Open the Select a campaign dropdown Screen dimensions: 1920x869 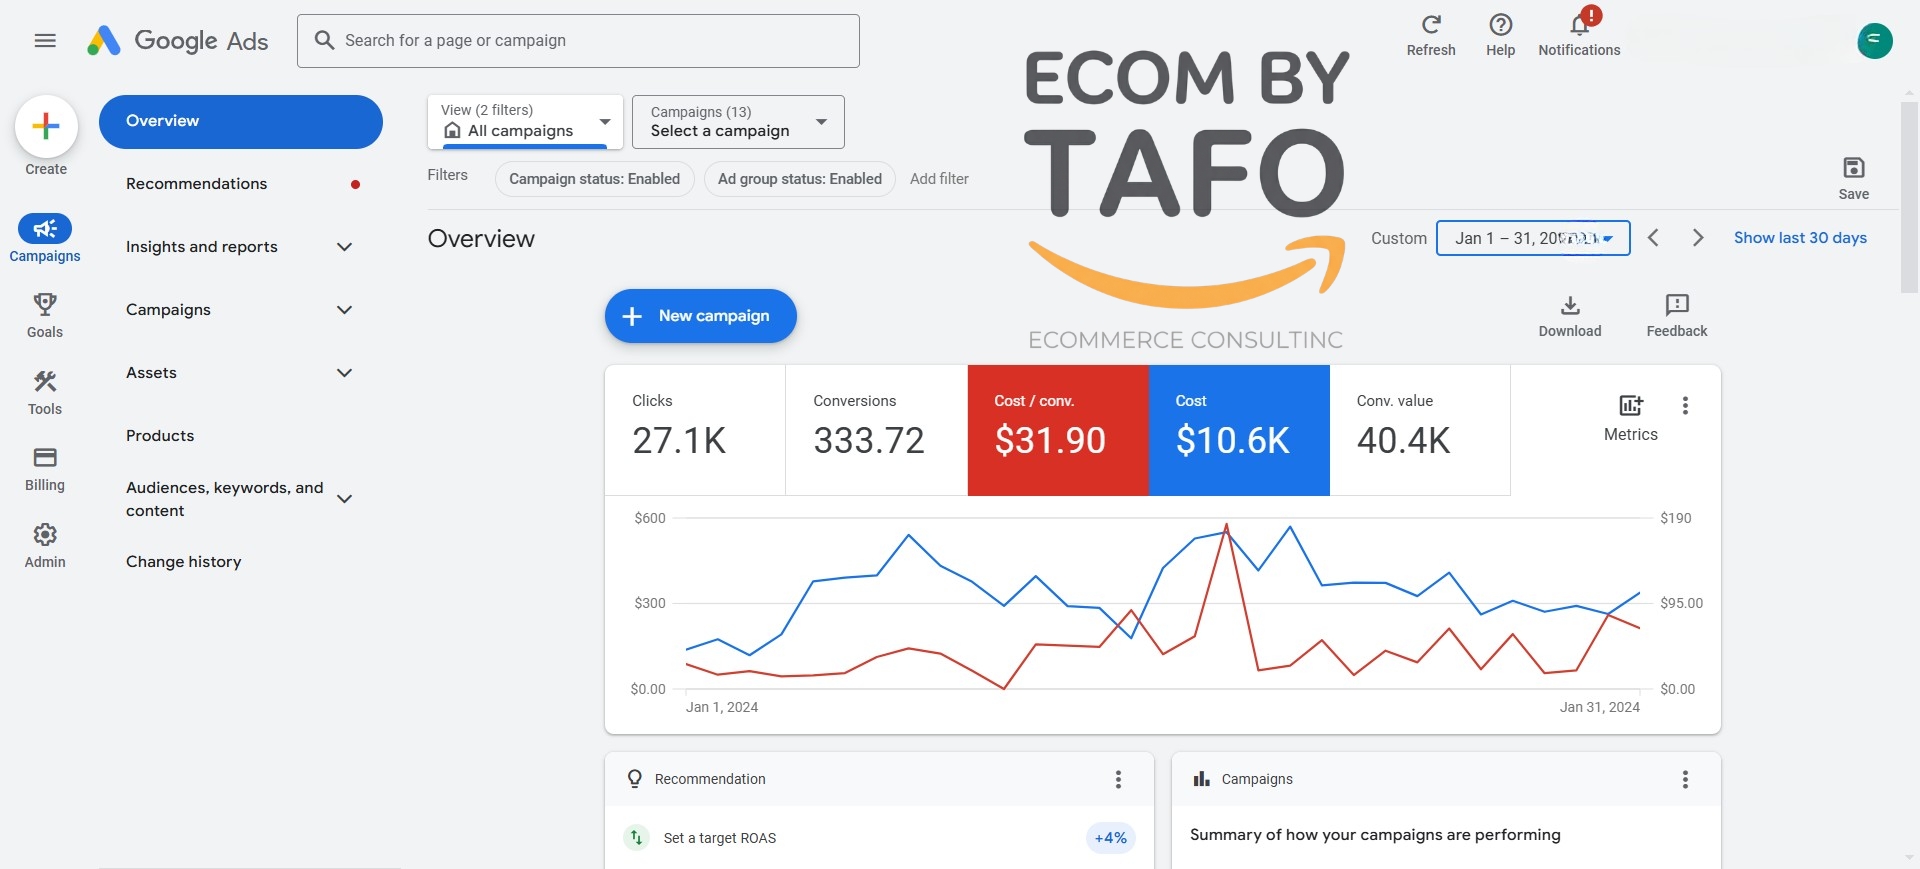pyautogui.click(x=738, y=122)
